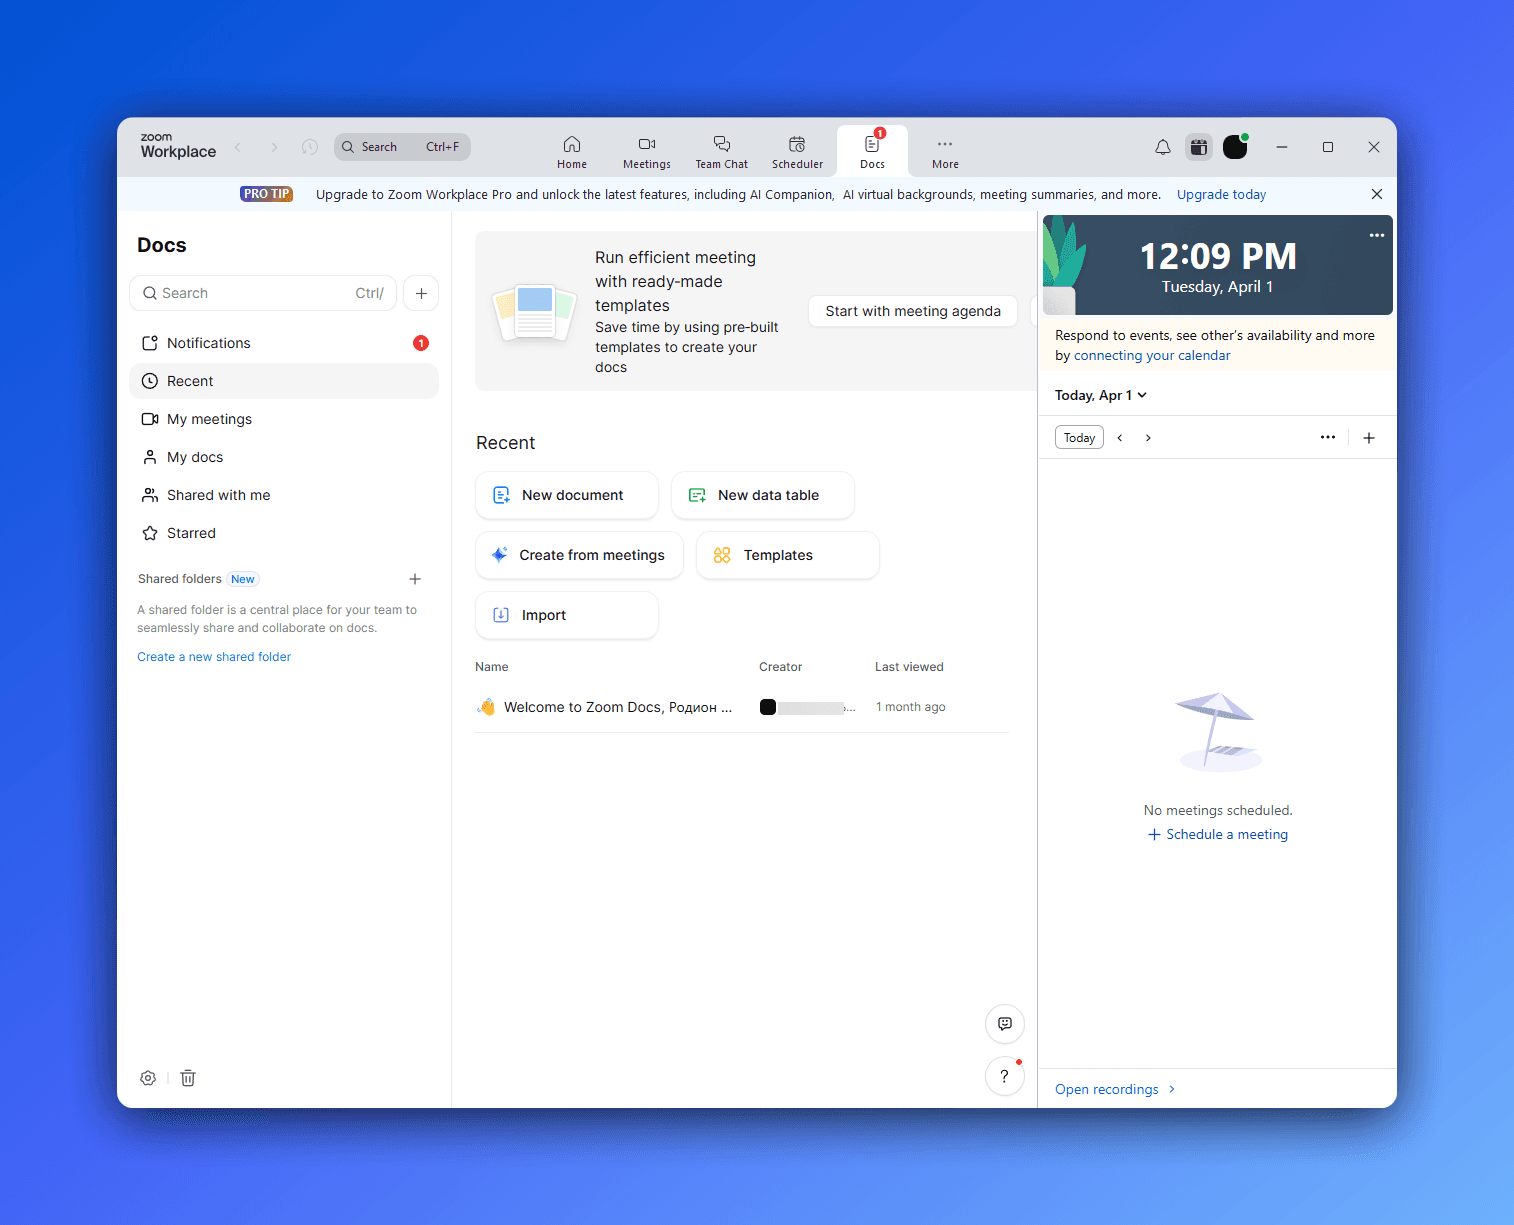
Task: Open the Home tab
Action: tap(572, 151)
